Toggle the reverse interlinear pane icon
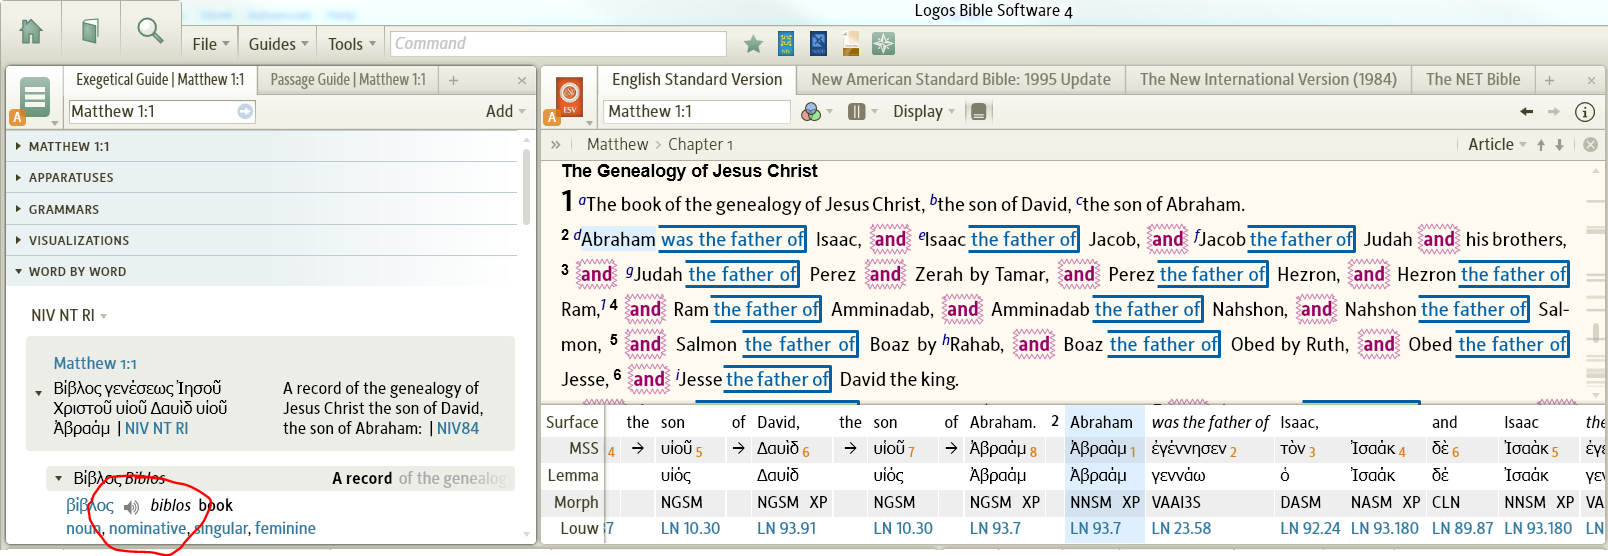Image resolution: width=1608 pixels, height=556 pixels. pos(979,111)
